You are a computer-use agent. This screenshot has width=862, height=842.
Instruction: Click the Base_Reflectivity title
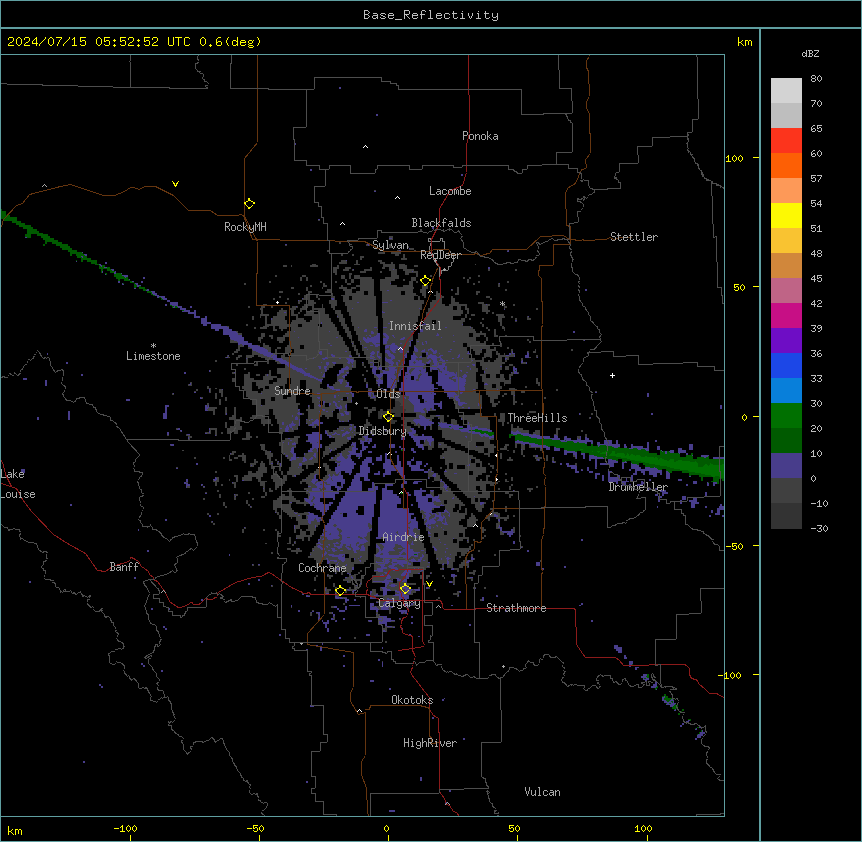pyautogui.click(x=431, y=15)
